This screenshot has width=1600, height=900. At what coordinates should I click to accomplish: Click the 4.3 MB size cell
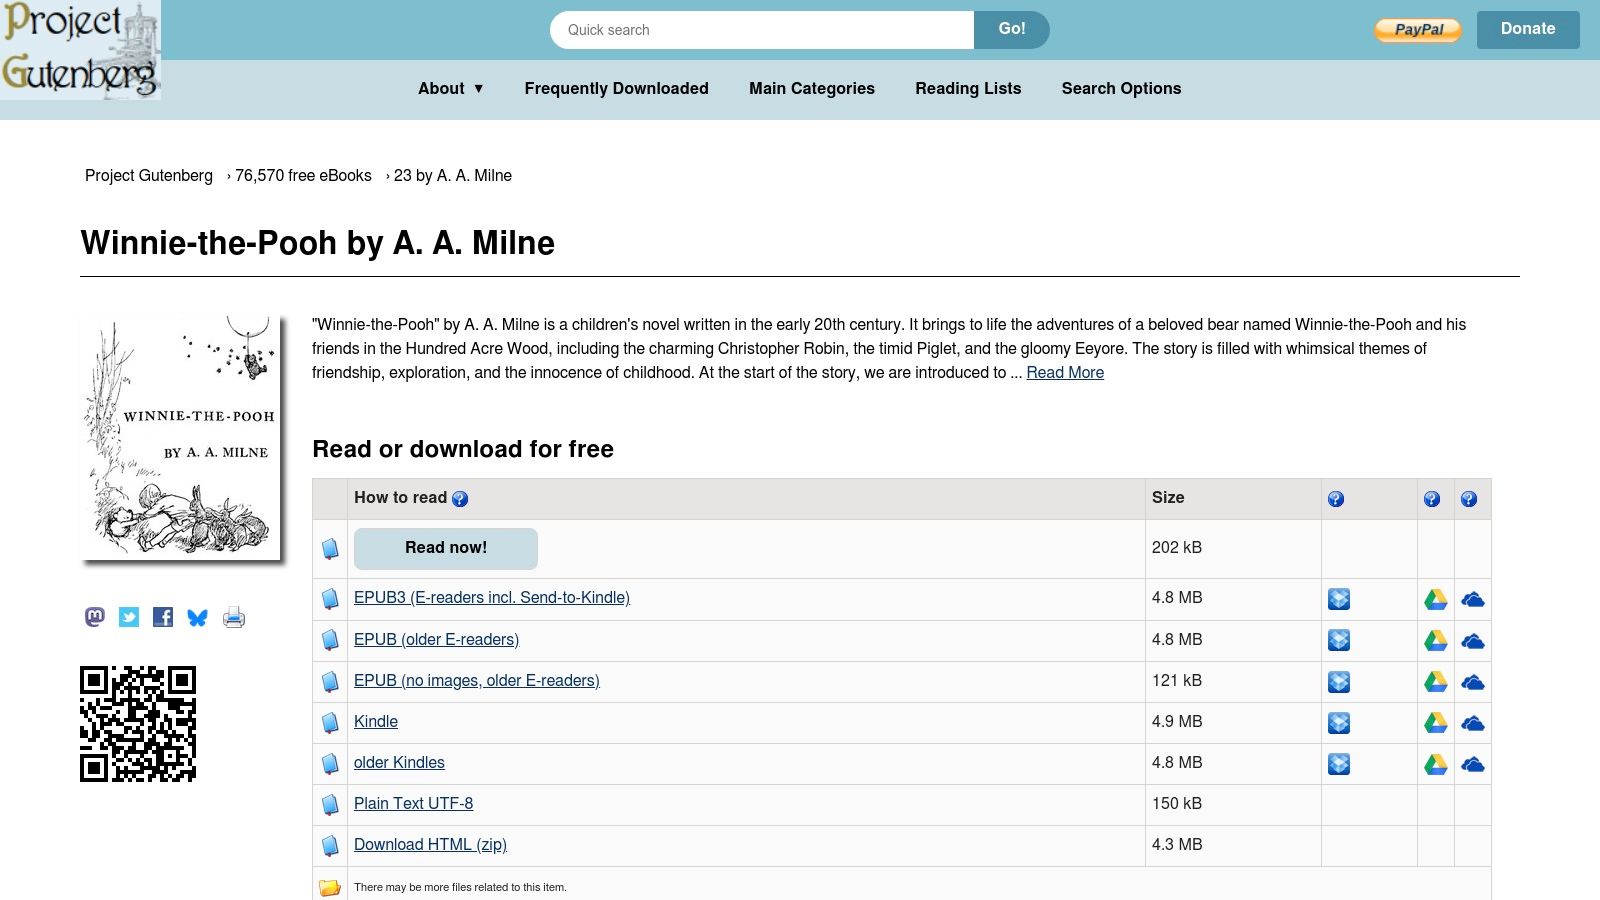tap(1233, 845)
